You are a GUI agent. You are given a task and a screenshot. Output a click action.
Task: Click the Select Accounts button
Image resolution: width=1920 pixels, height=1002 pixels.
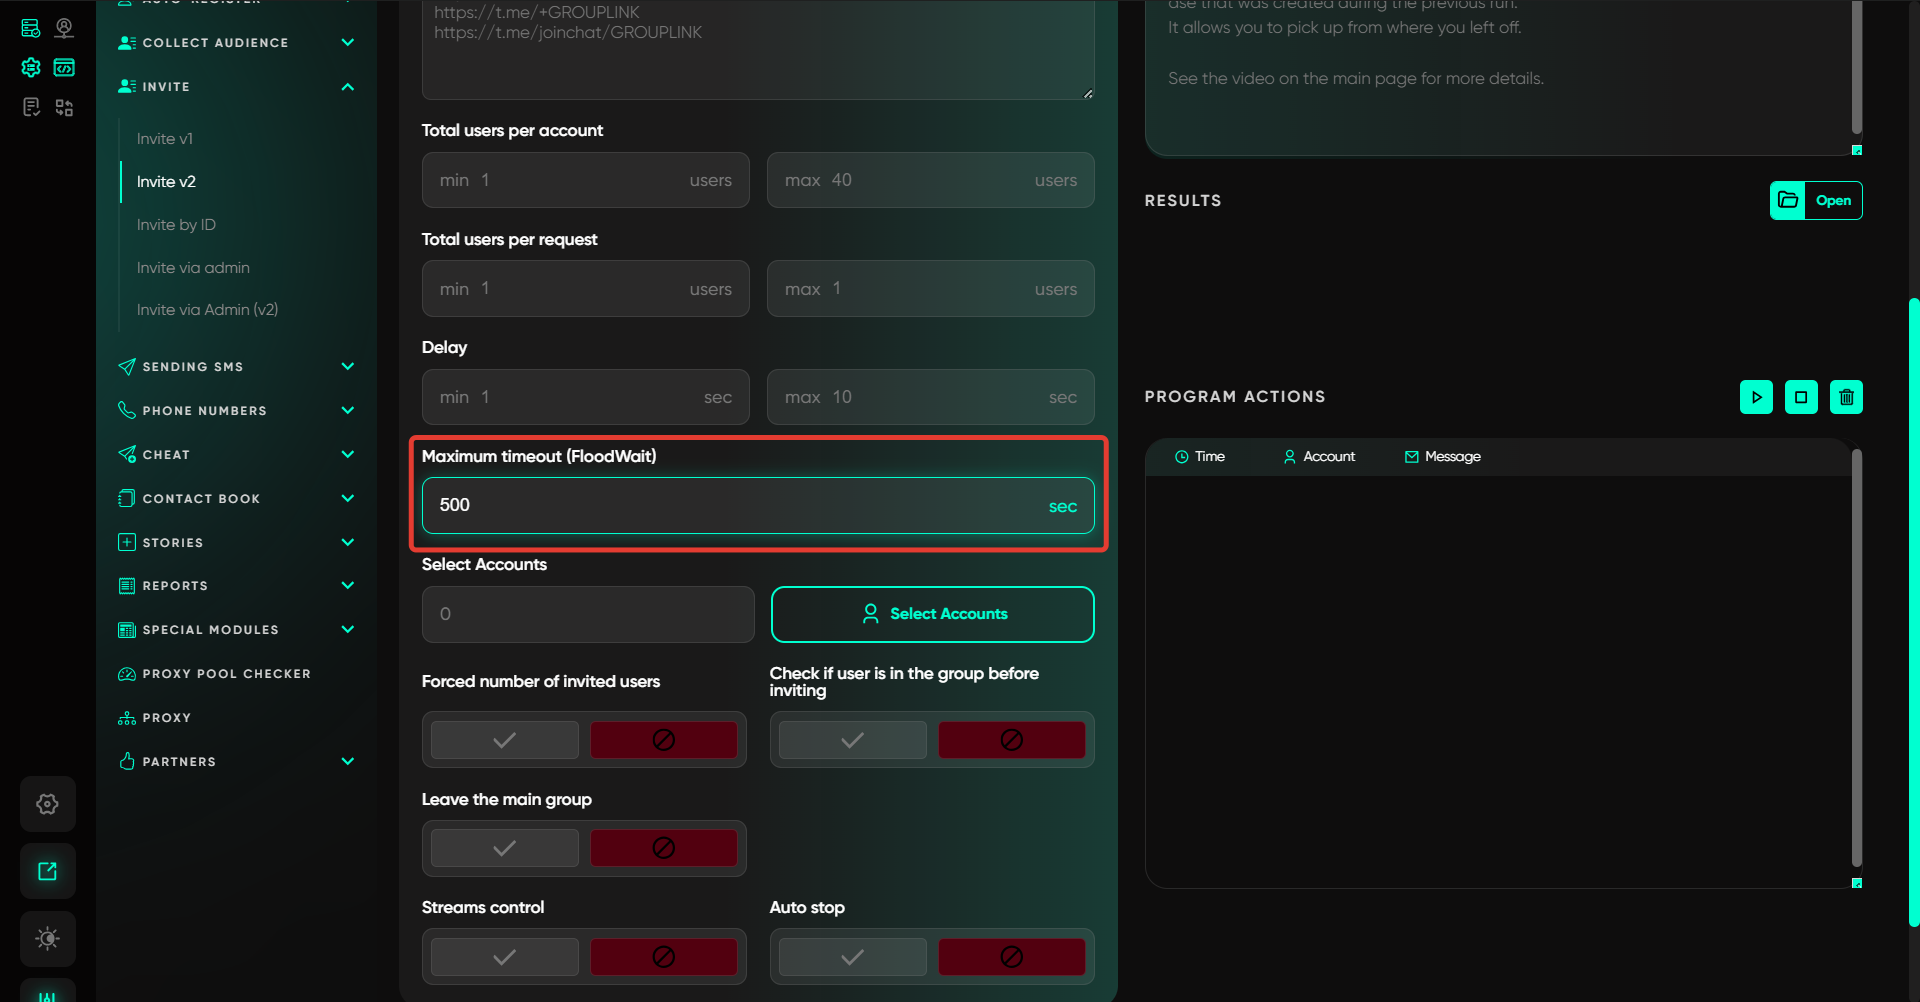point(932,614)
